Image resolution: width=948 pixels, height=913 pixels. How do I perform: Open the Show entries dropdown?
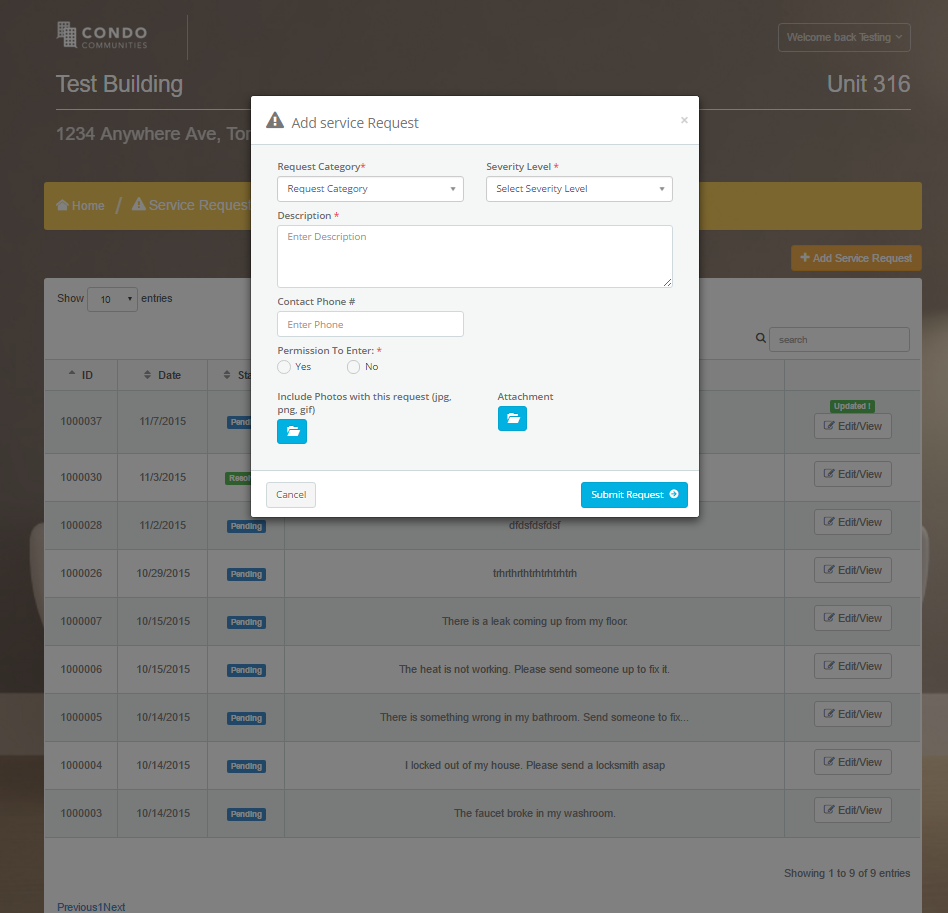pos(112,299)
